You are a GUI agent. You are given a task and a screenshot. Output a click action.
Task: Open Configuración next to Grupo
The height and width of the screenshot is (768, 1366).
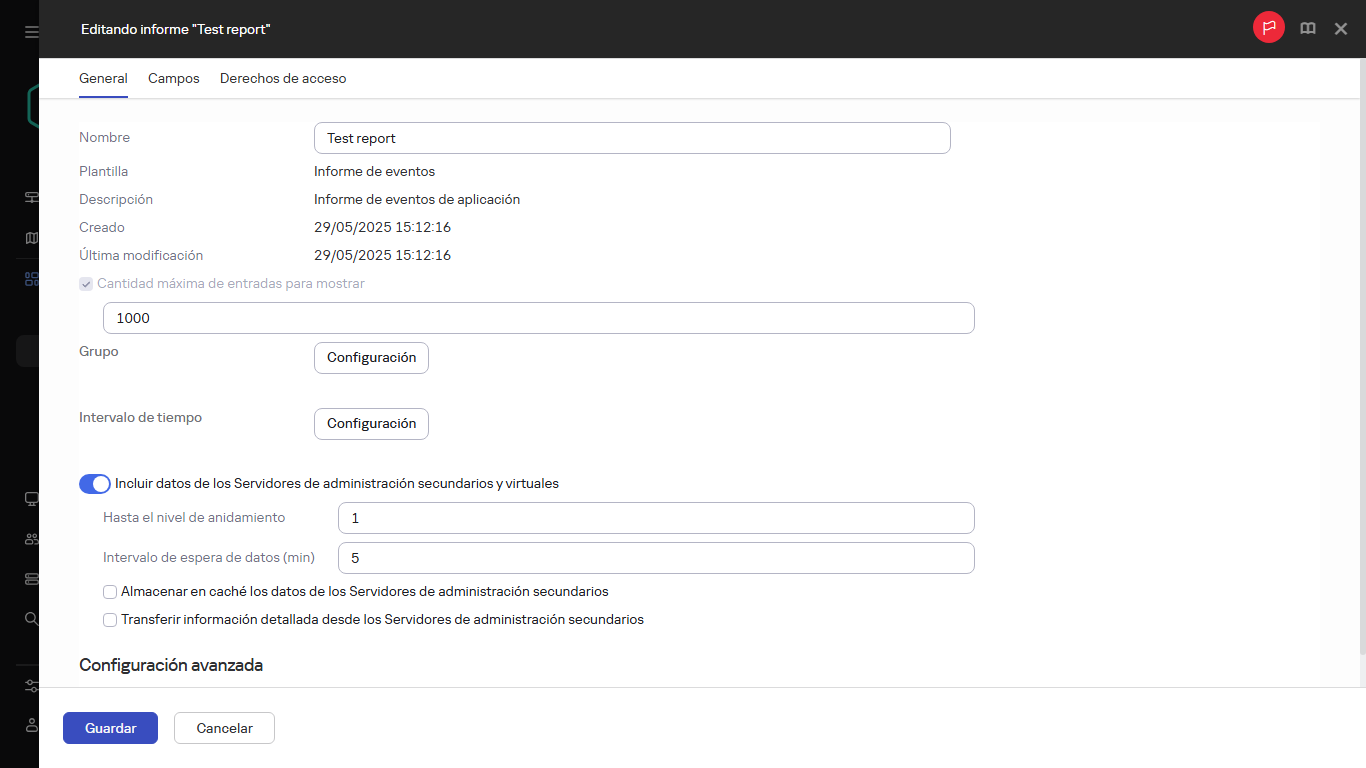371,358
